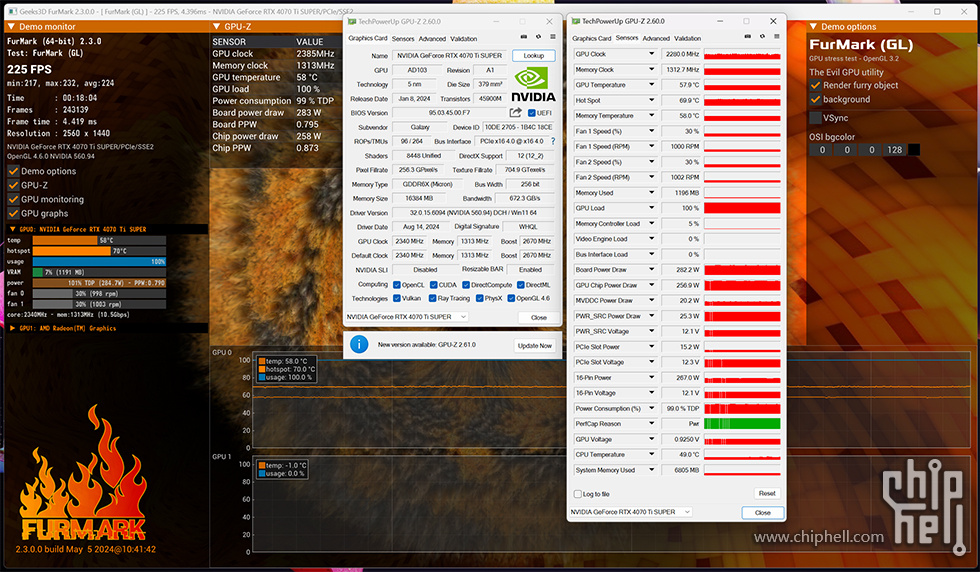The width and height of the screenshot is (980, 572).
Task: Switch to Sensors tab in left GPU-Z window
Action: pos(403,39)
